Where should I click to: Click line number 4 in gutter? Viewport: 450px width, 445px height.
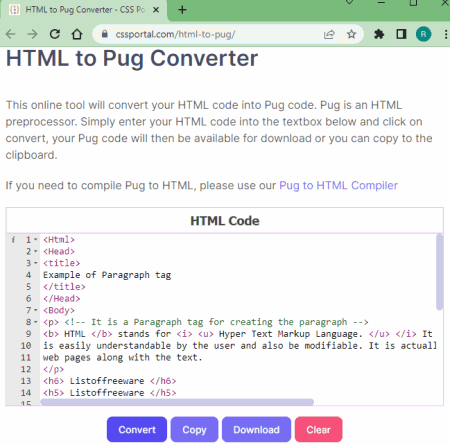click(x=28, y=275)
